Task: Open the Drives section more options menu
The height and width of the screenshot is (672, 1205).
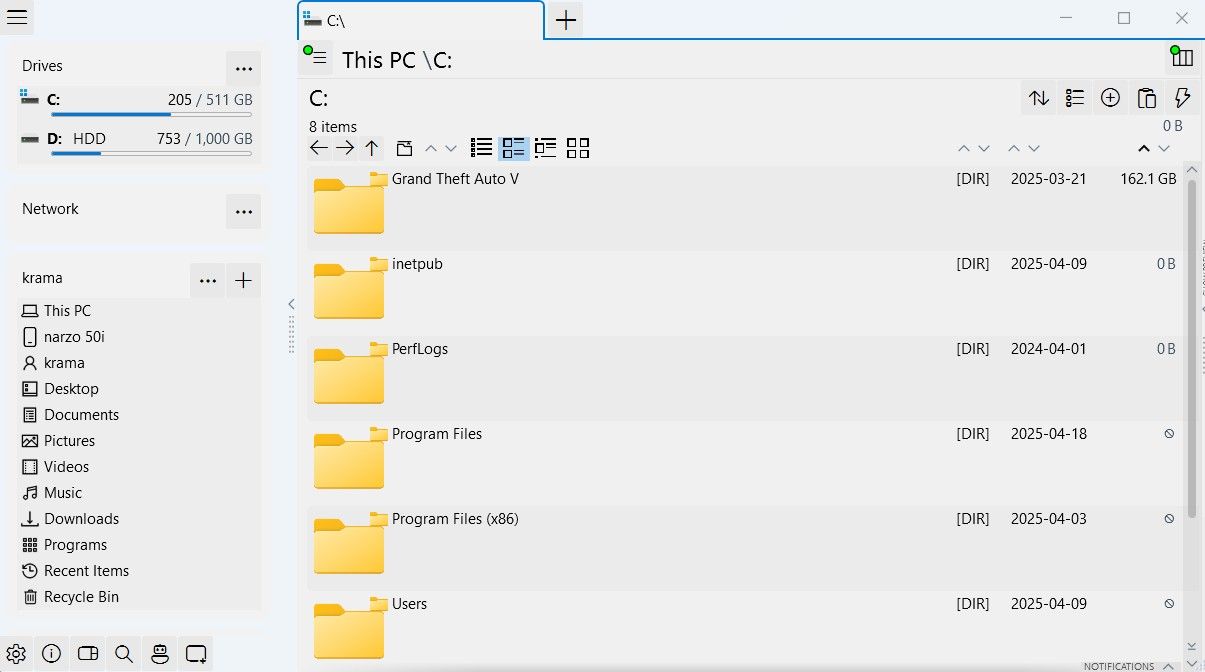Action: pyautogui.click(x=243, y=69)
